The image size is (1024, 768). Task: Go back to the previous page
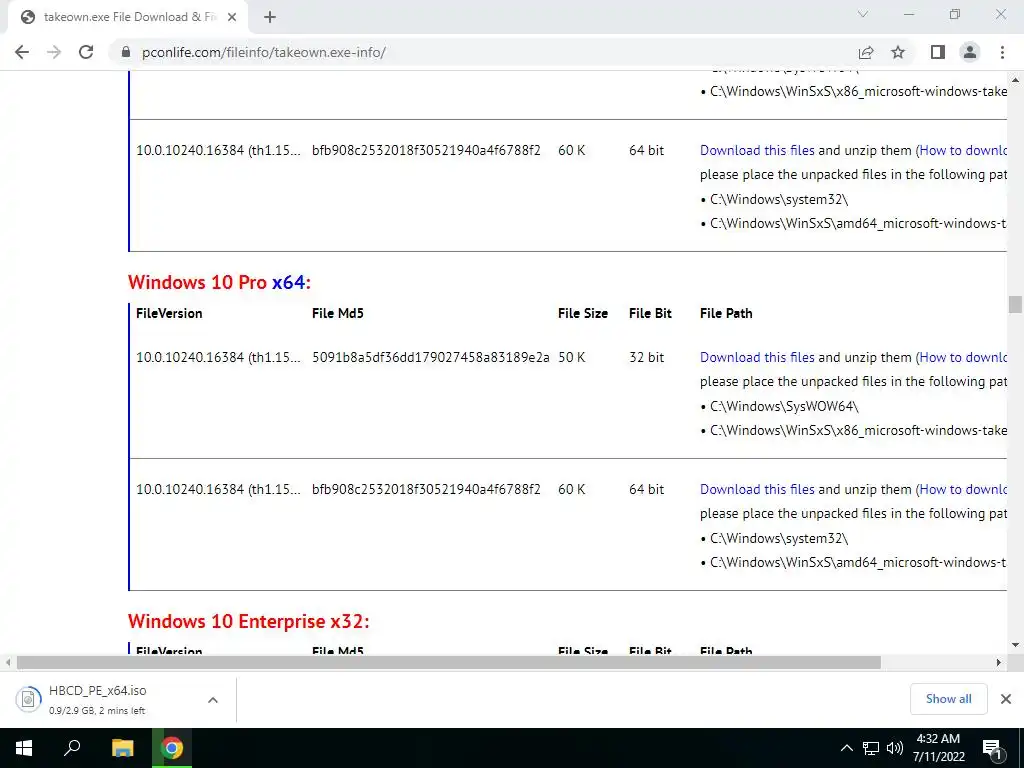[x=22, y=52]
